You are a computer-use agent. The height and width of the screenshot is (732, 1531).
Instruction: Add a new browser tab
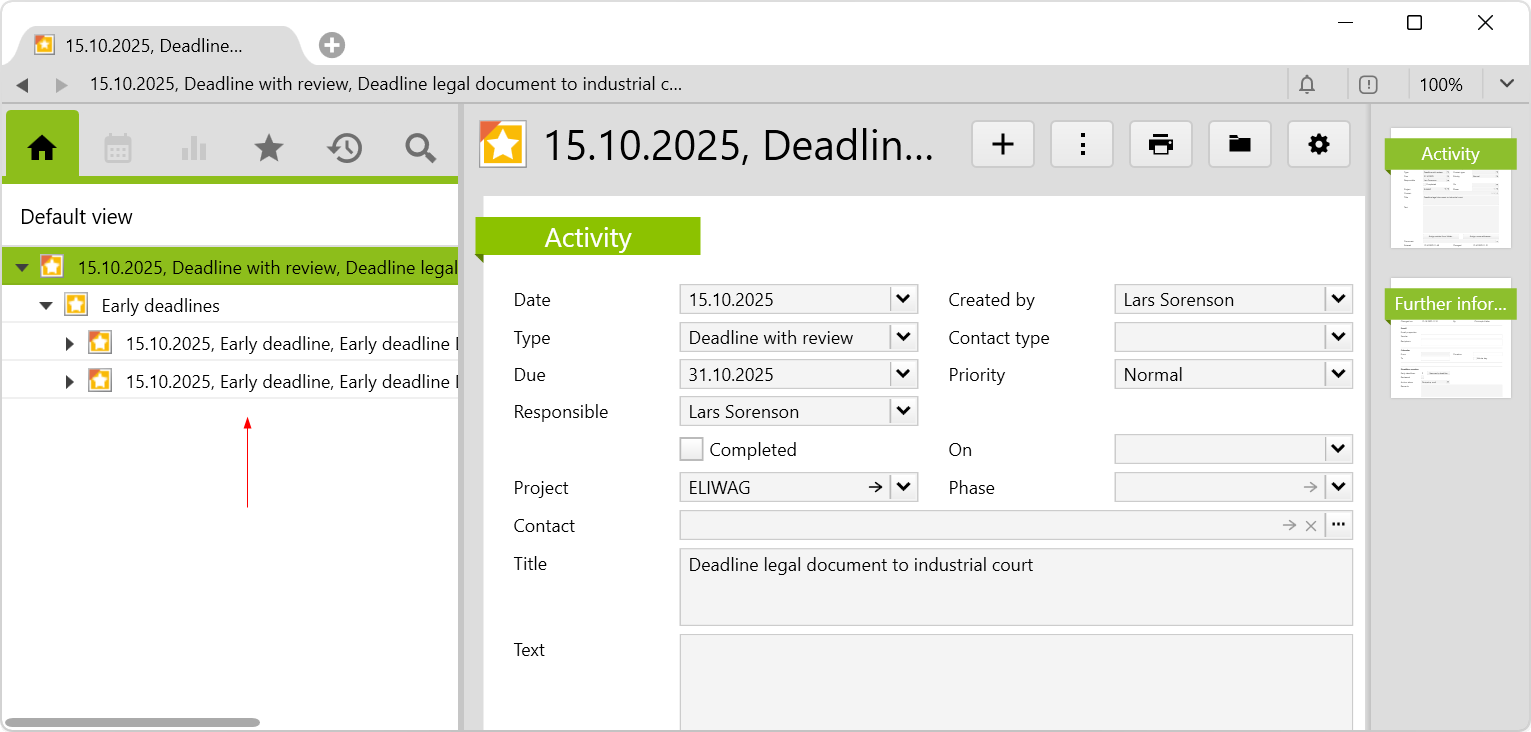tap(332, 45)
